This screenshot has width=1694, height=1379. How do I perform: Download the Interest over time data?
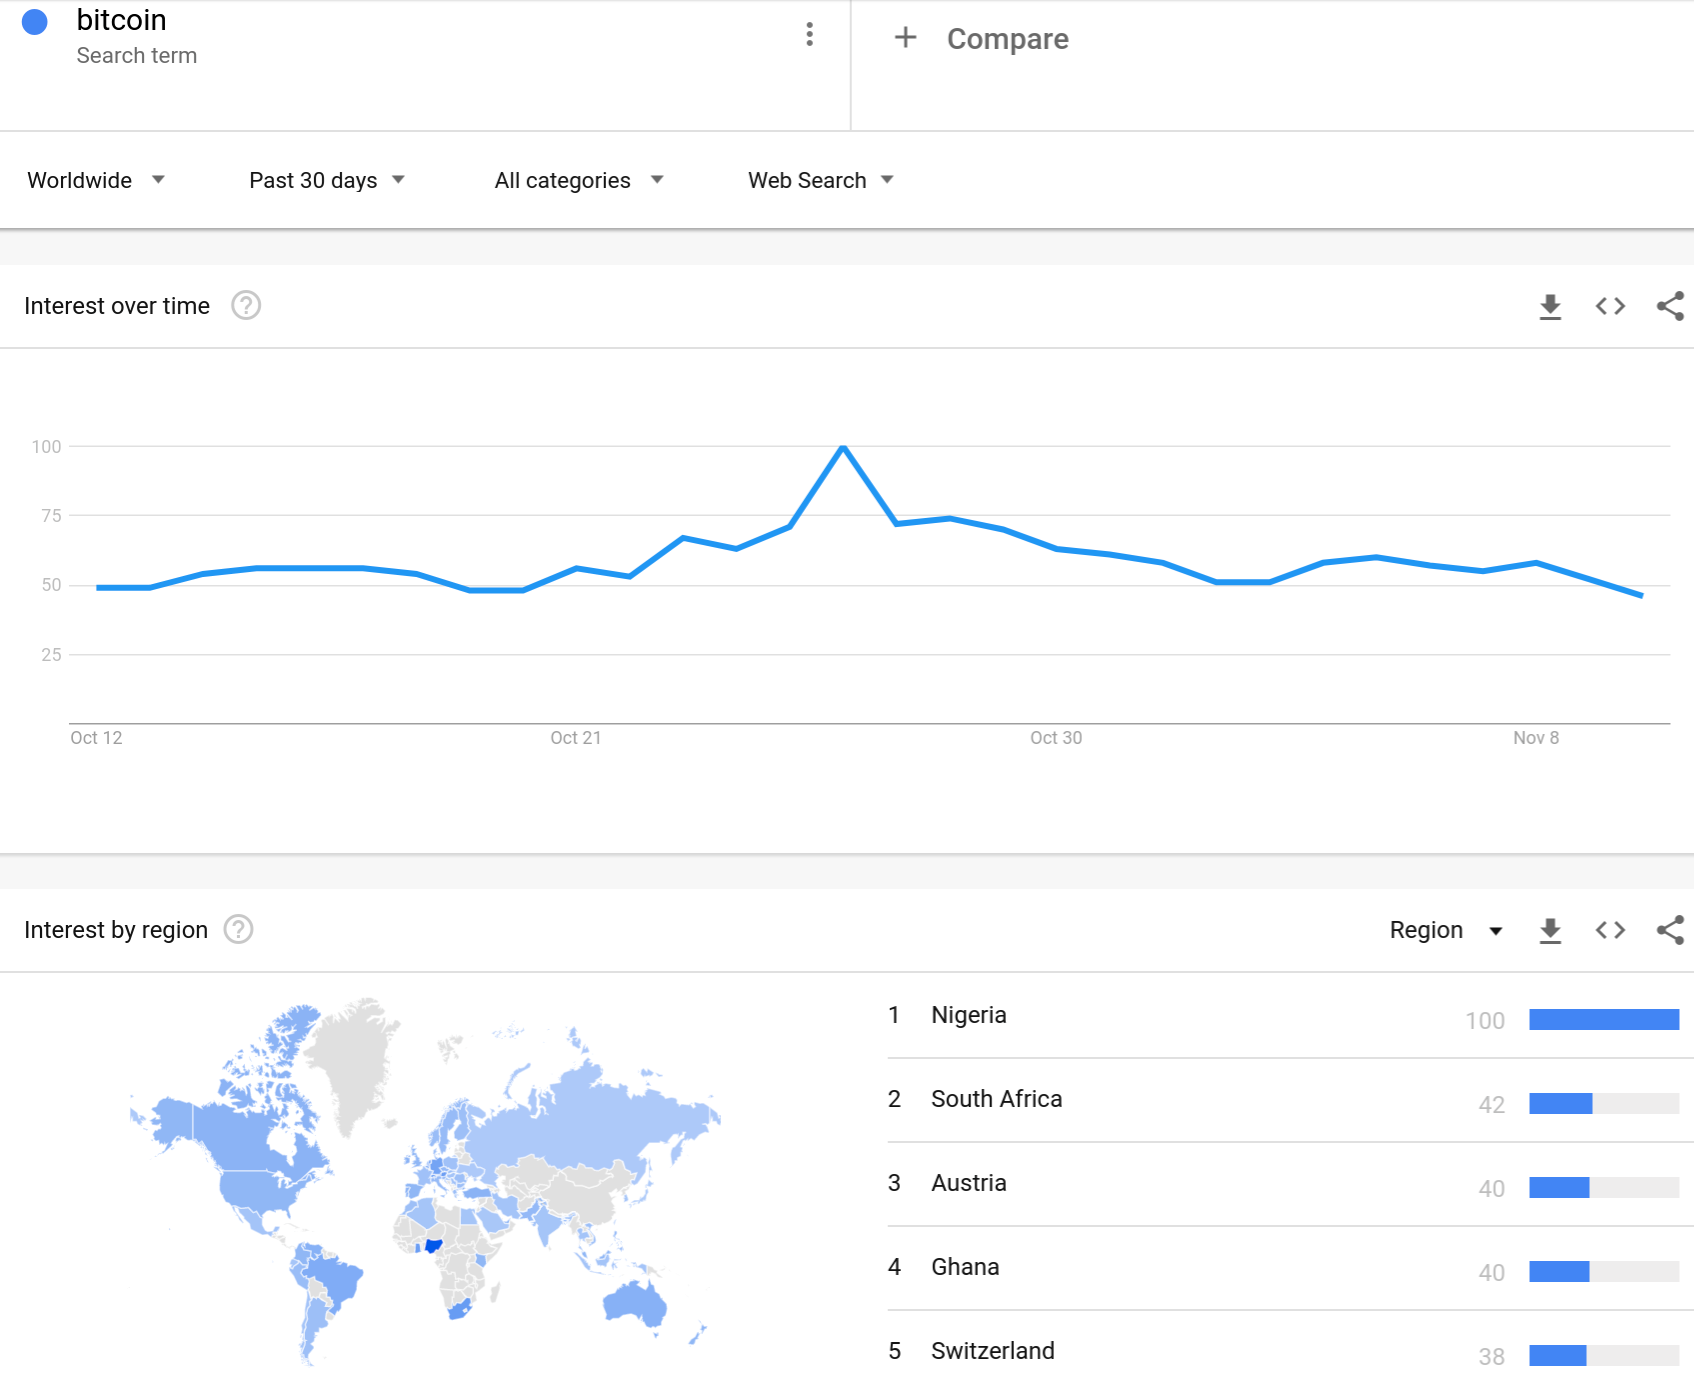(x=1550, y=306)
